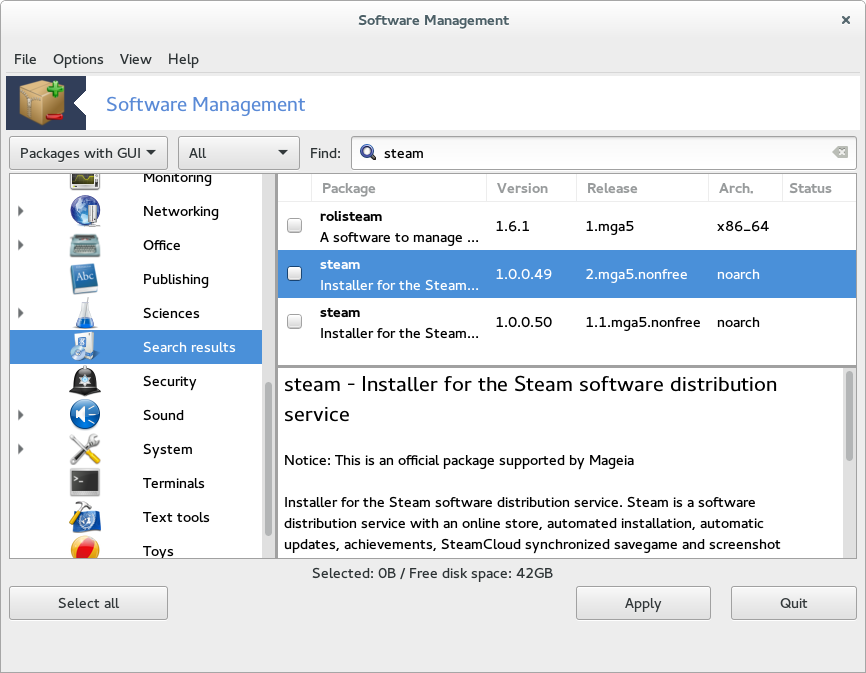866x673 pixels.
Task: Tick the rolisteam package checkbox
Action: click(x=295, y=226)
